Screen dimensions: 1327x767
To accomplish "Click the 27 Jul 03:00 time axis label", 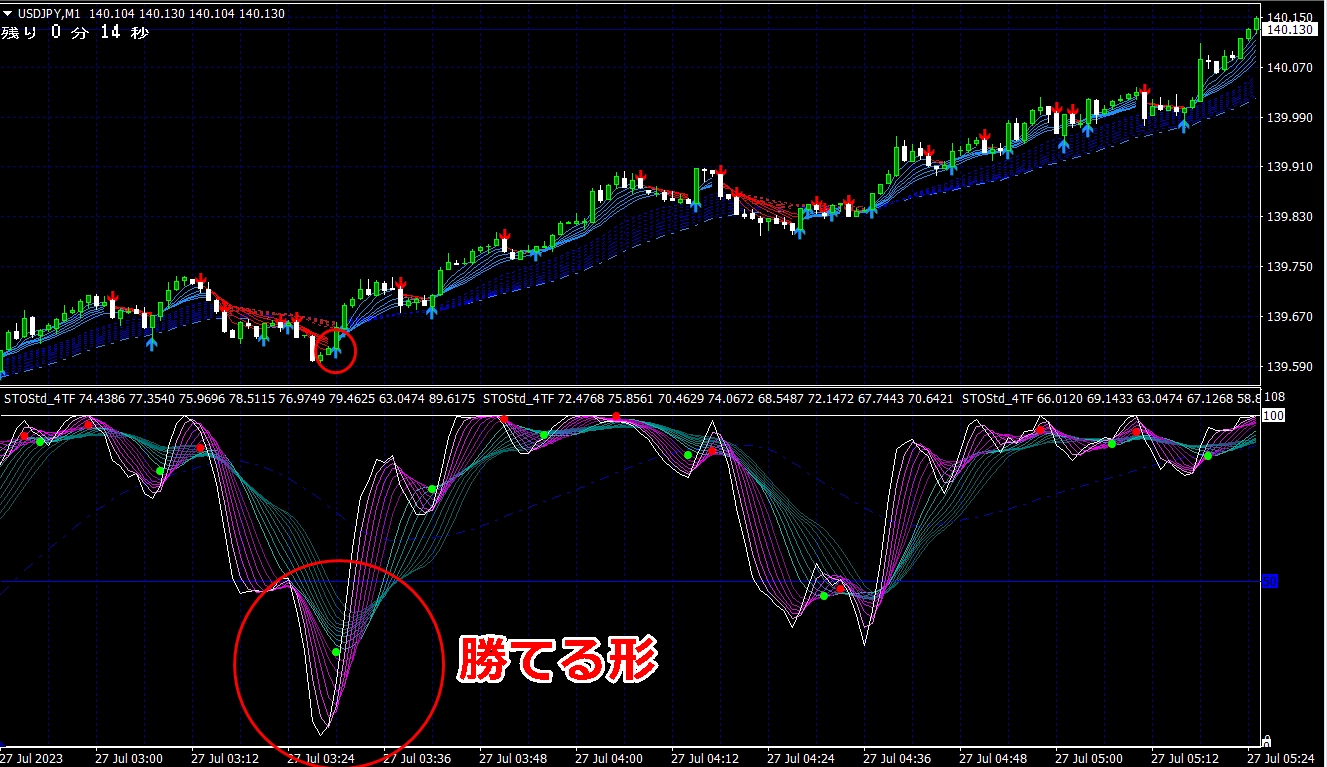I will 127,758.
